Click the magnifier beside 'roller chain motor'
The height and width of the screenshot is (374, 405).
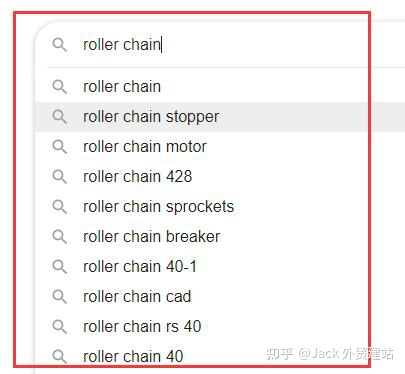click(x=60, y=147)
